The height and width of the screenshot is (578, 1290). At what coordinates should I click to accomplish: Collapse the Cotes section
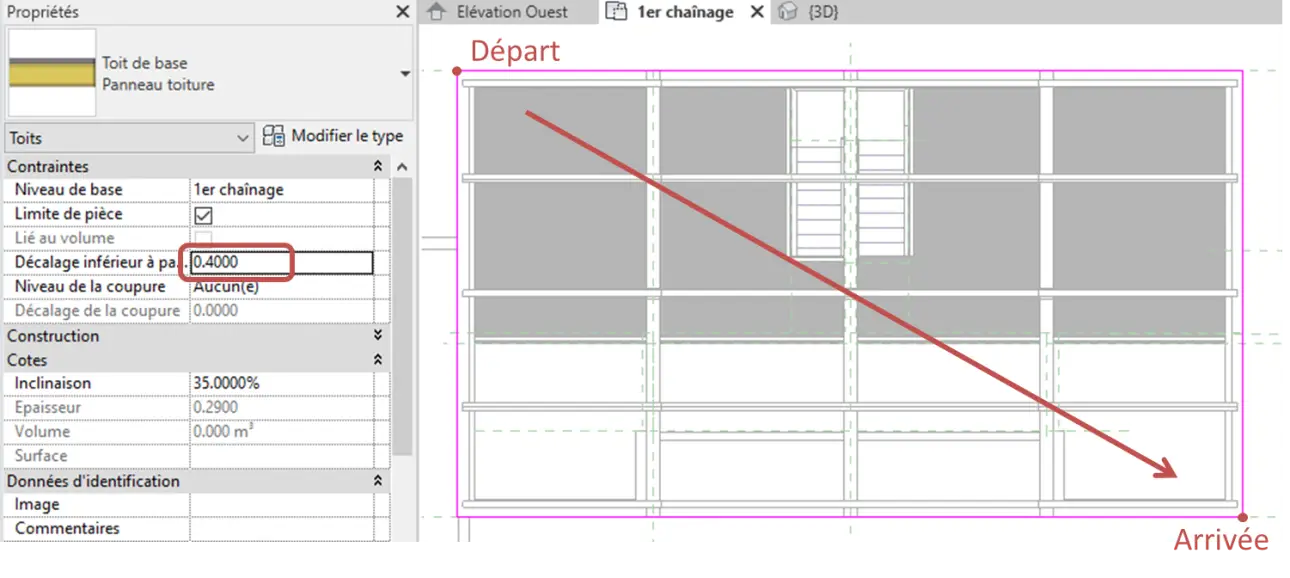pyautogui.click(x=378, y=360)
